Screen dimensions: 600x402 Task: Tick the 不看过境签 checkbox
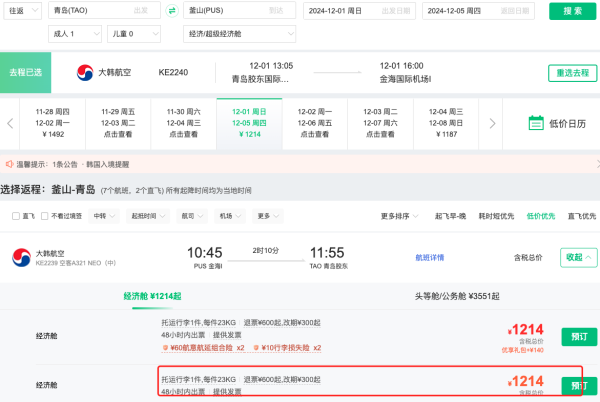click(x=44, y=216)
